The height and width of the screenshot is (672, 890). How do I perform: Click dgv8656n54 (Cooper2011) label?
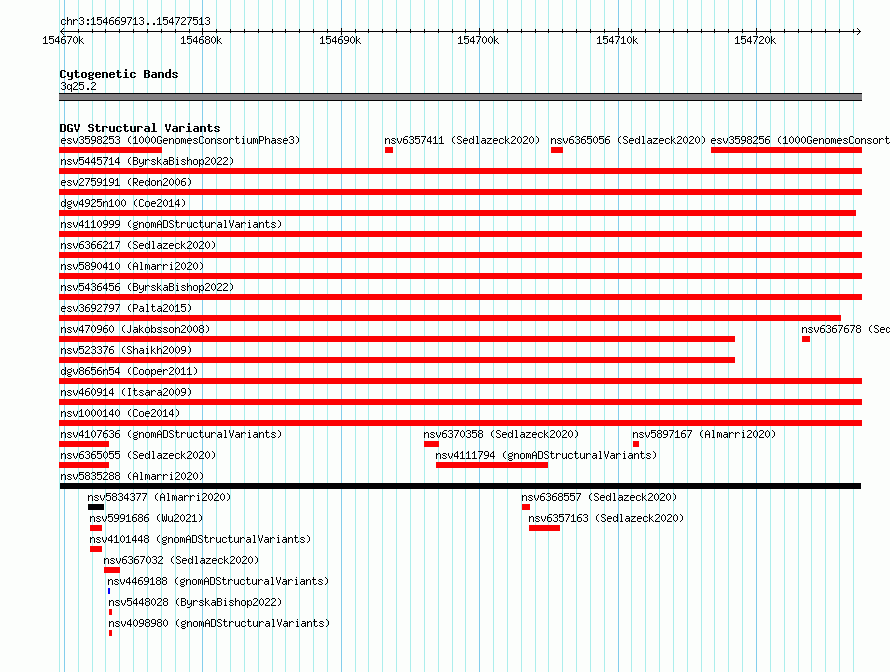pos(129,371)
